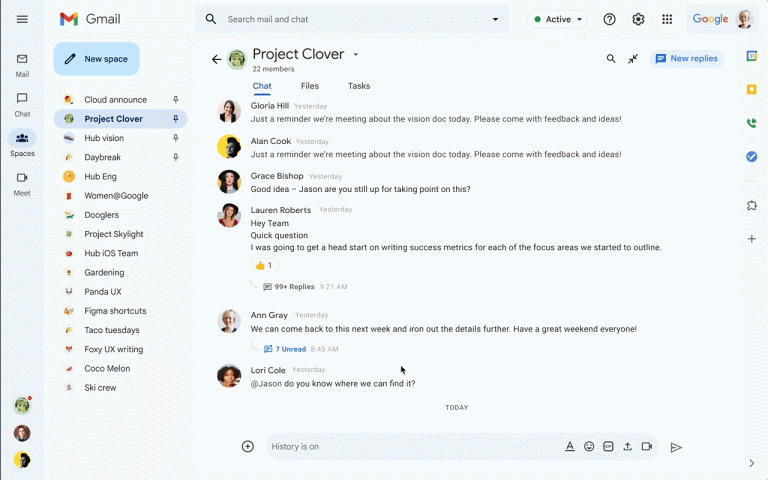Screen dimensions: 768x480
Task: Expand the Project Clover title dropdown
Action: (x=356, y=55)
